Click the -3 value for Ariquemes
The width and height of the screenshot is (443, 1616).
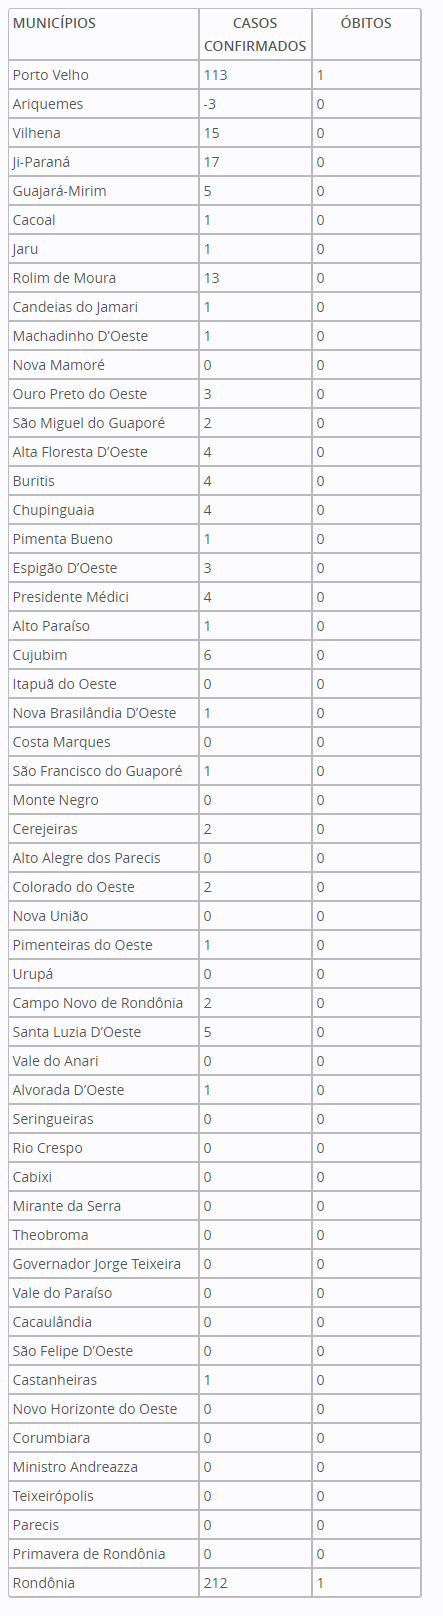click(255, 104)
